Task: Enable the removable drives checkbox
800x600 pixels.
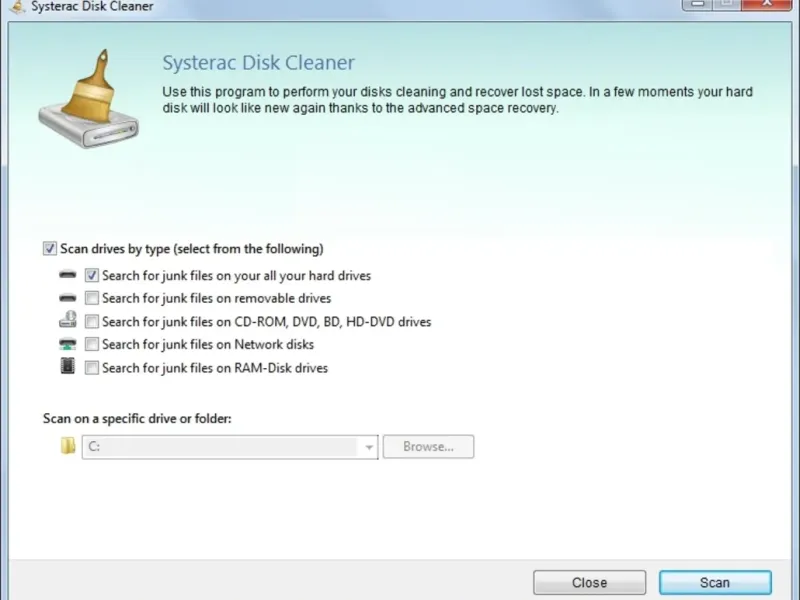Action: pos(91,298)
